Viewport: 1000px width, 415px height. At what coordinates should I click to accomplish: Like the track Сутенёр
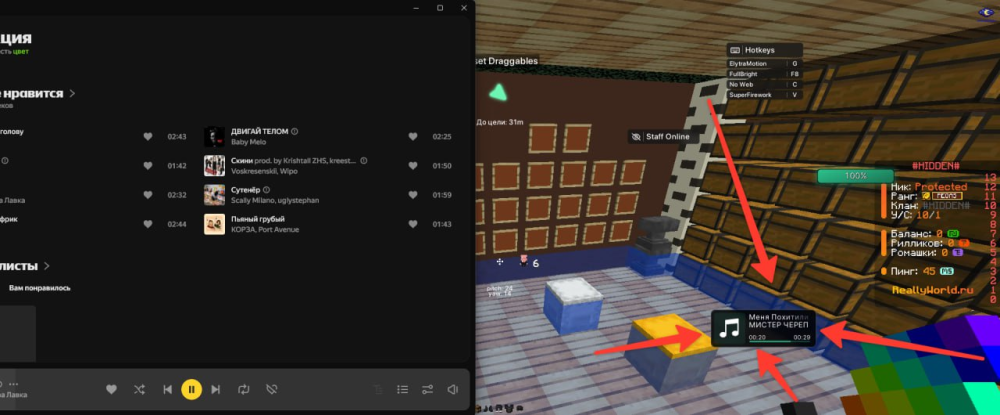(x=413, y=195)
